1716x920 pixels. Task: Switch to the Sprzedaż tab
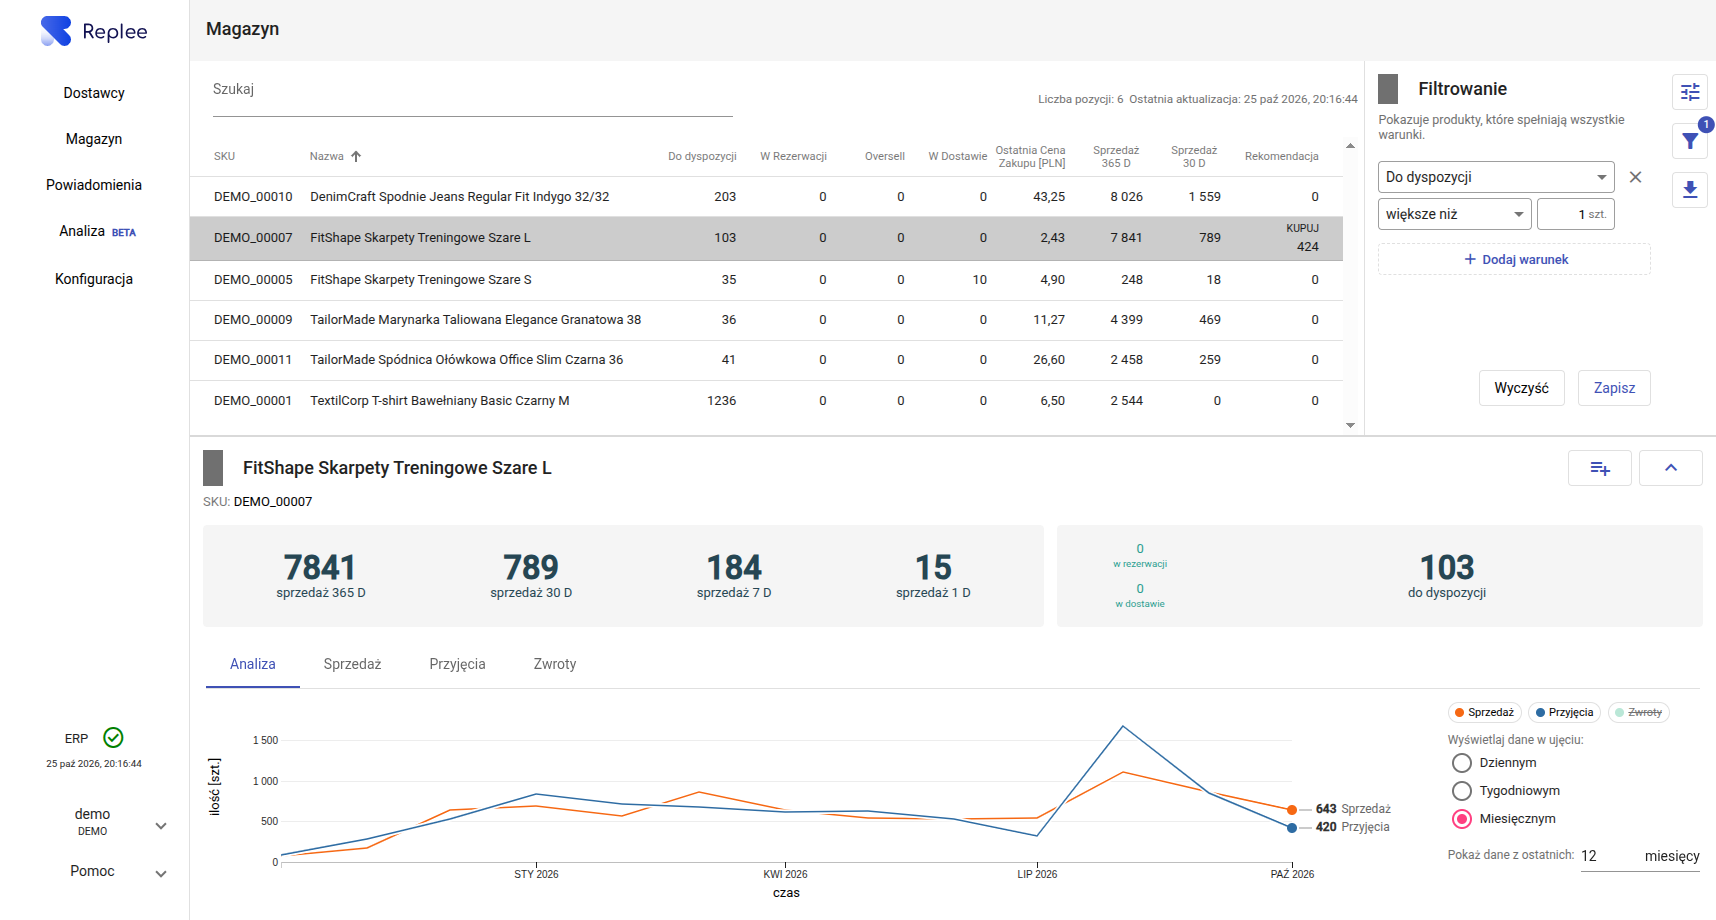352,664
